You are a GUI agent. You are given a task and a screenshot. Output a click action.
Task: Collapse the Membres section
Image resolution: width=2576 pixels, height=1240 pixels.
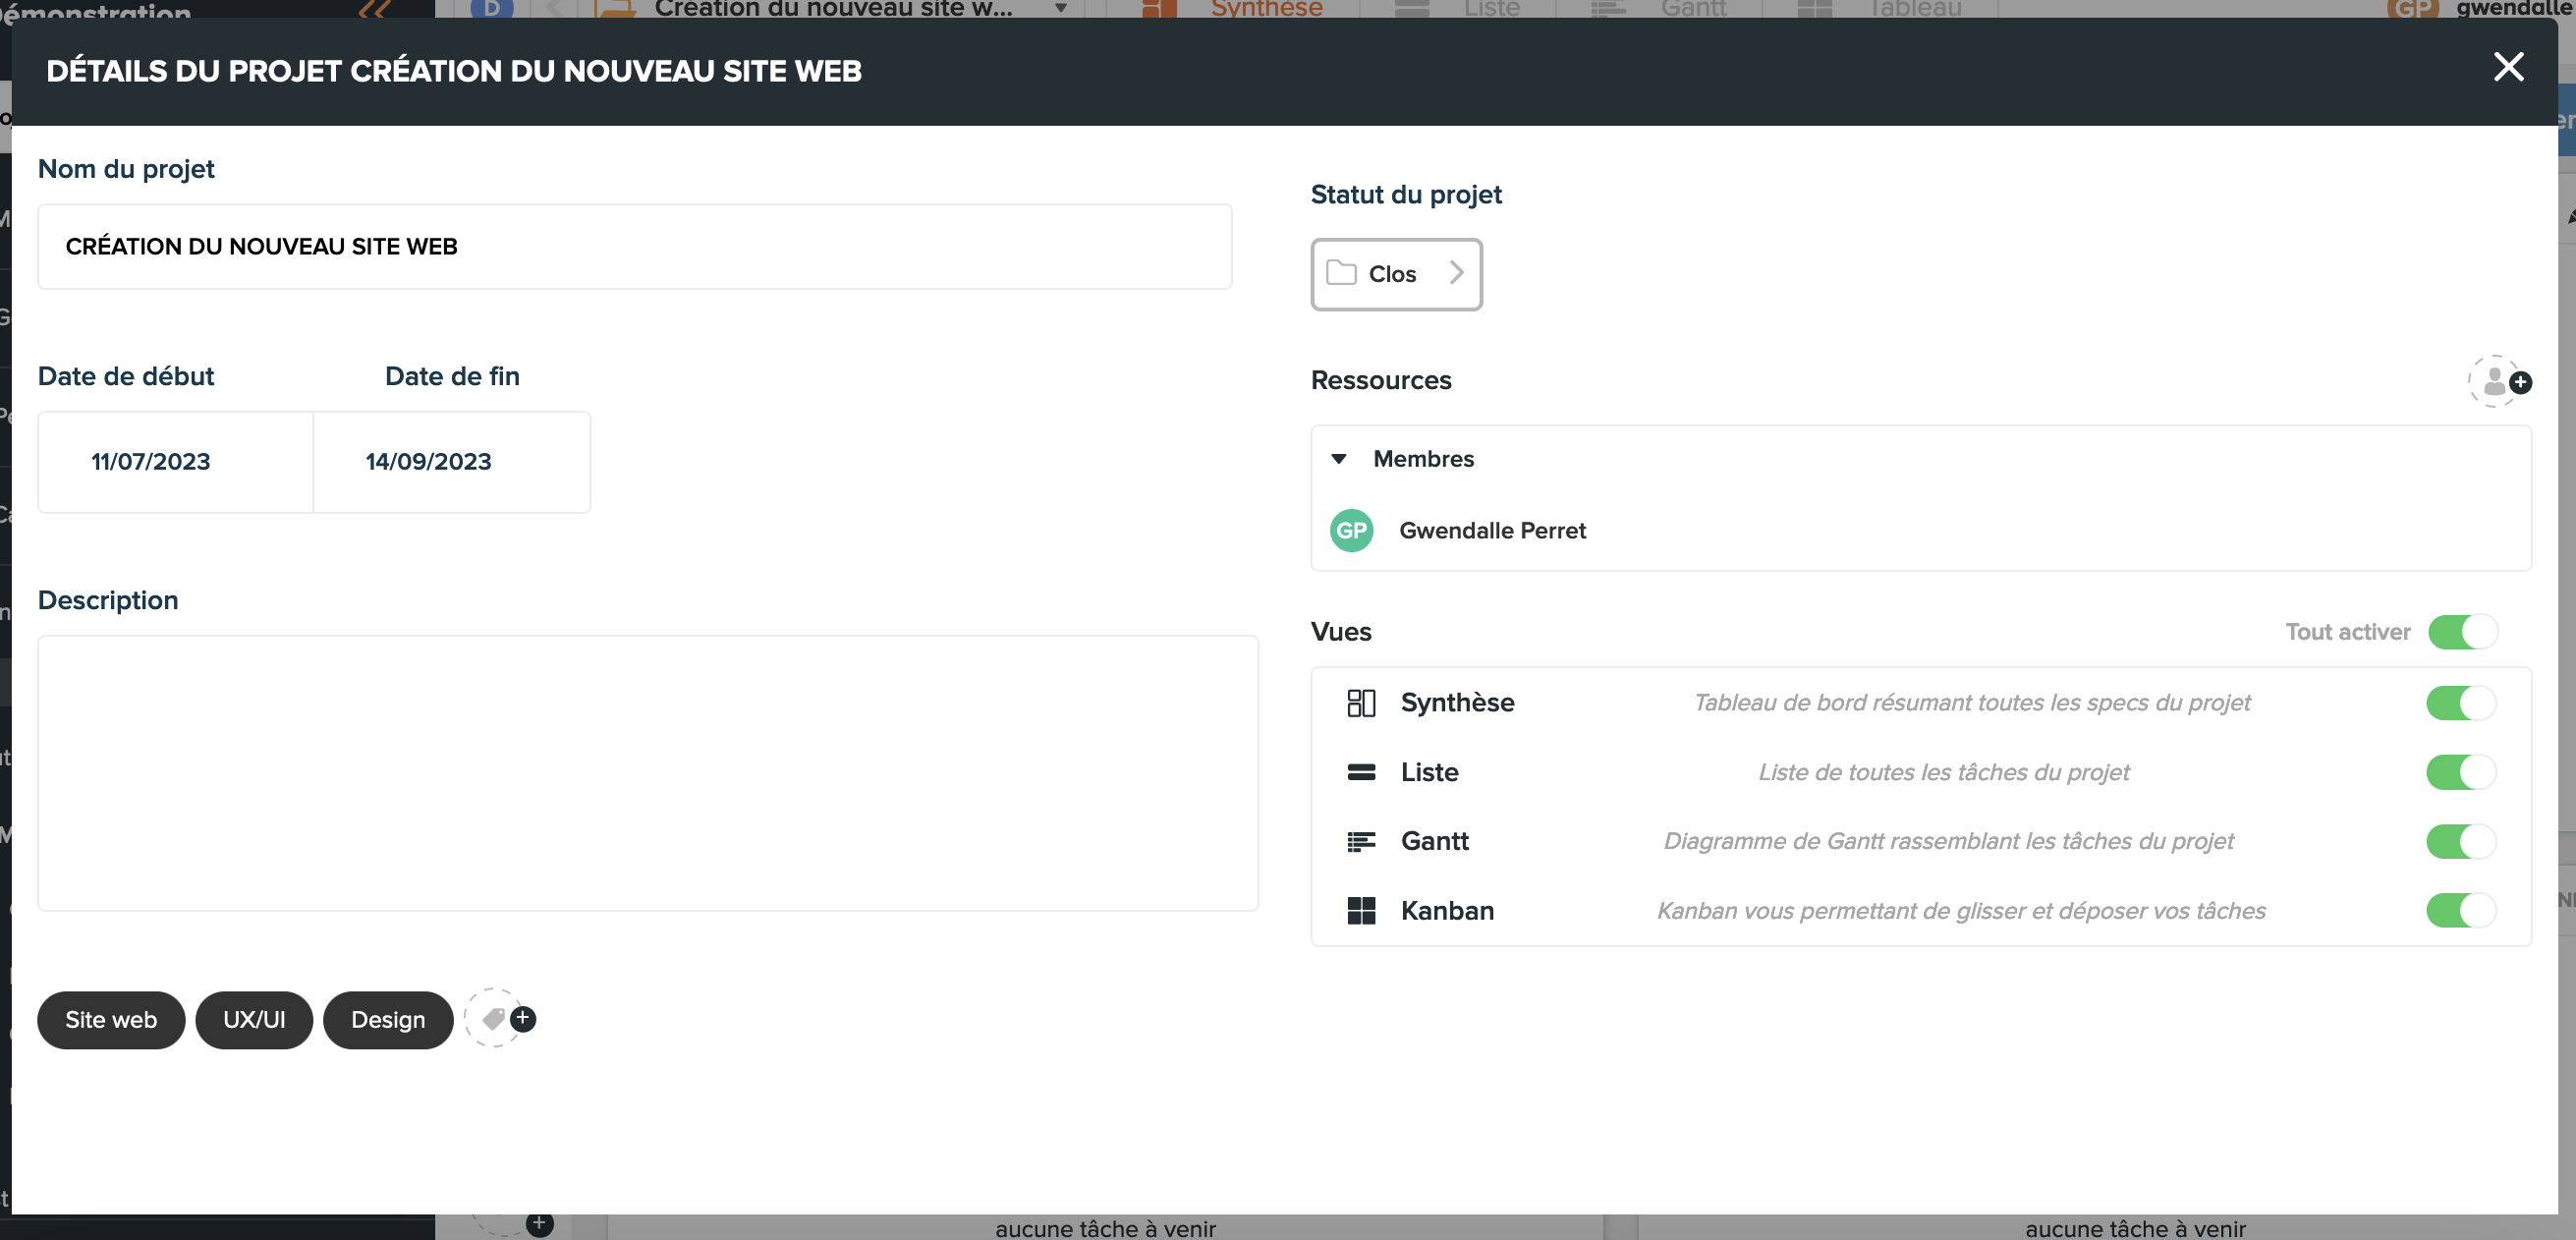point(1339,459)
